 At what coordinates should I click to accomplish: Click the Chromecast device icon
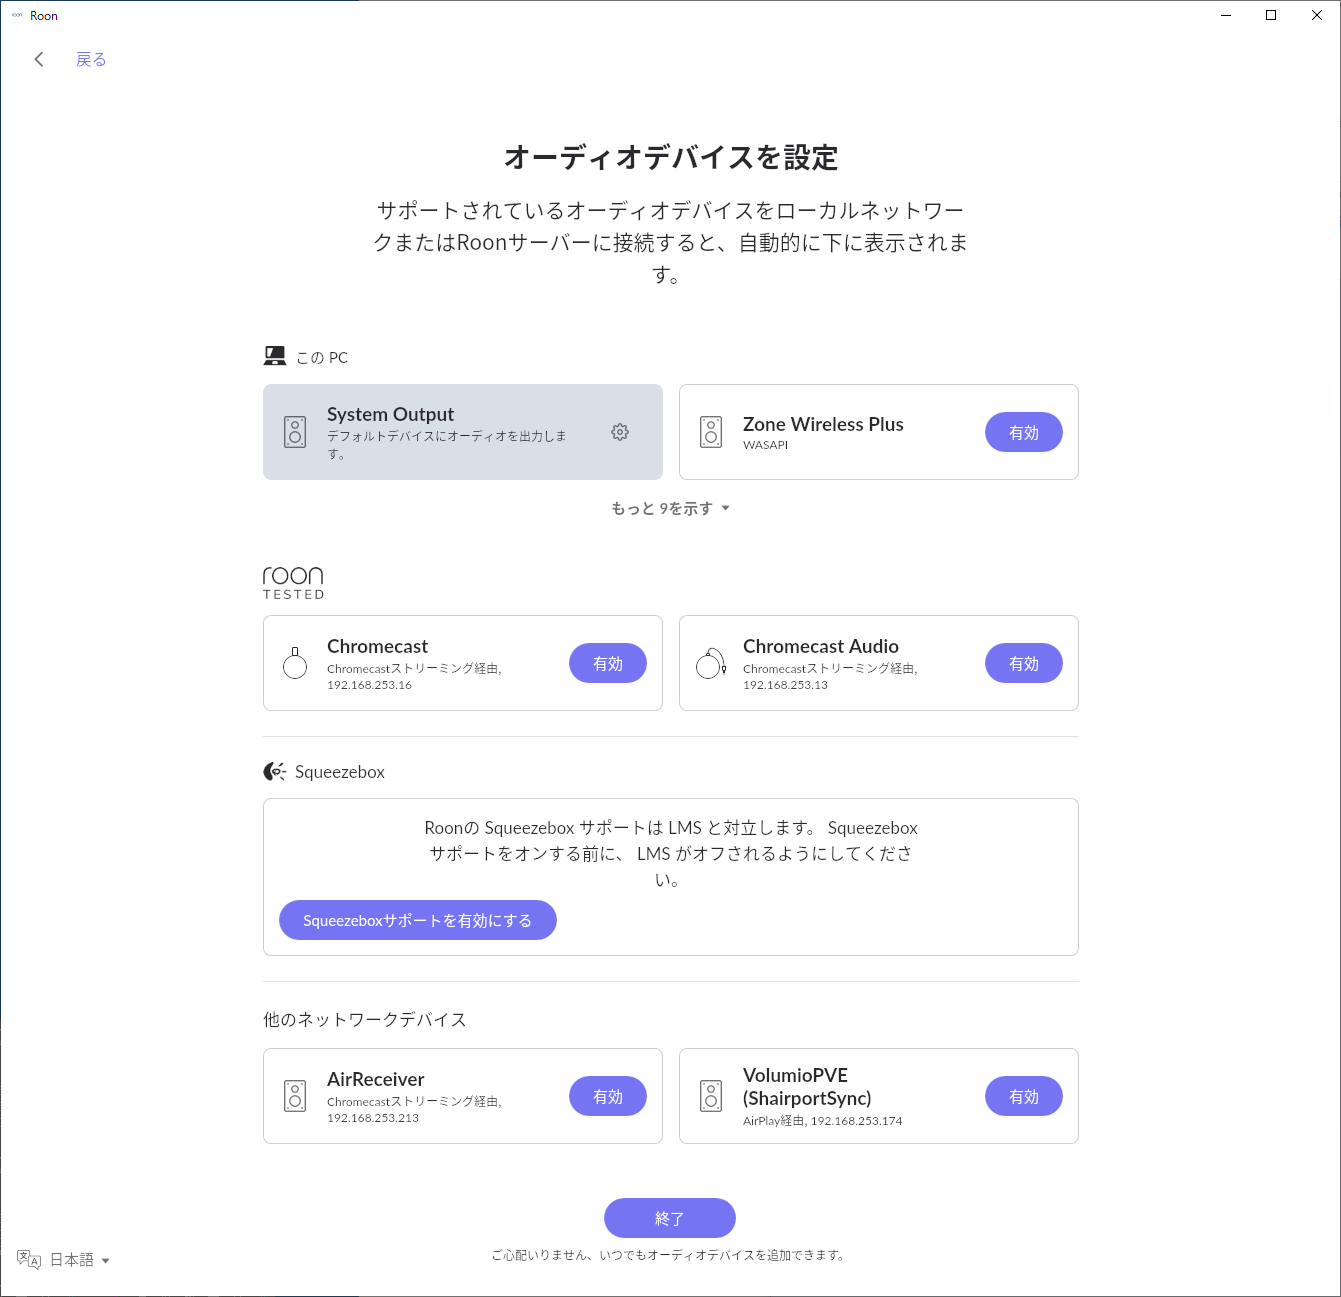click(x=295, y=663)
